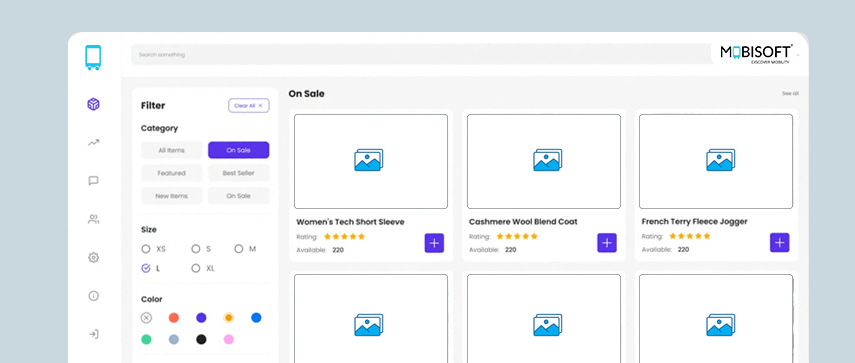Open the analytics trend arrow icon

coord(93,143)
